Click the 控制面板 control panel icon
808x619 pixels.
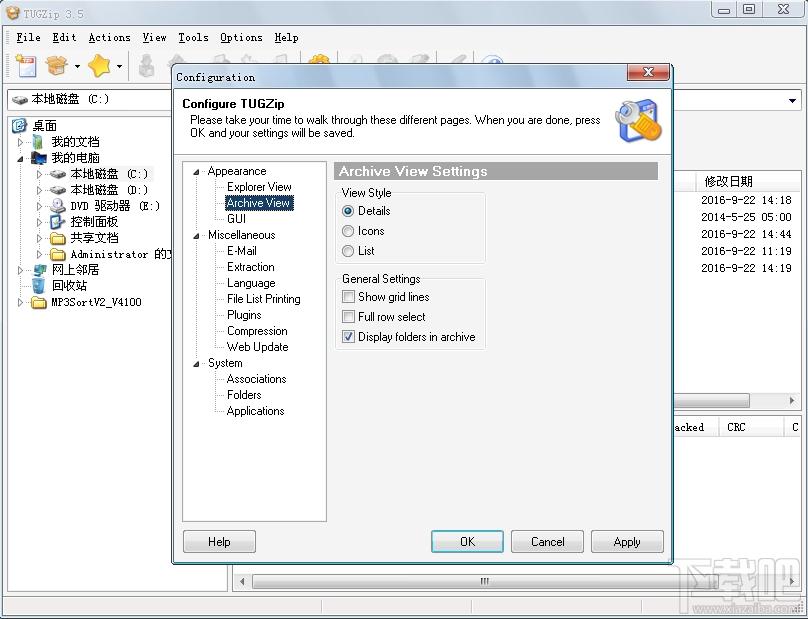[58, 222]
